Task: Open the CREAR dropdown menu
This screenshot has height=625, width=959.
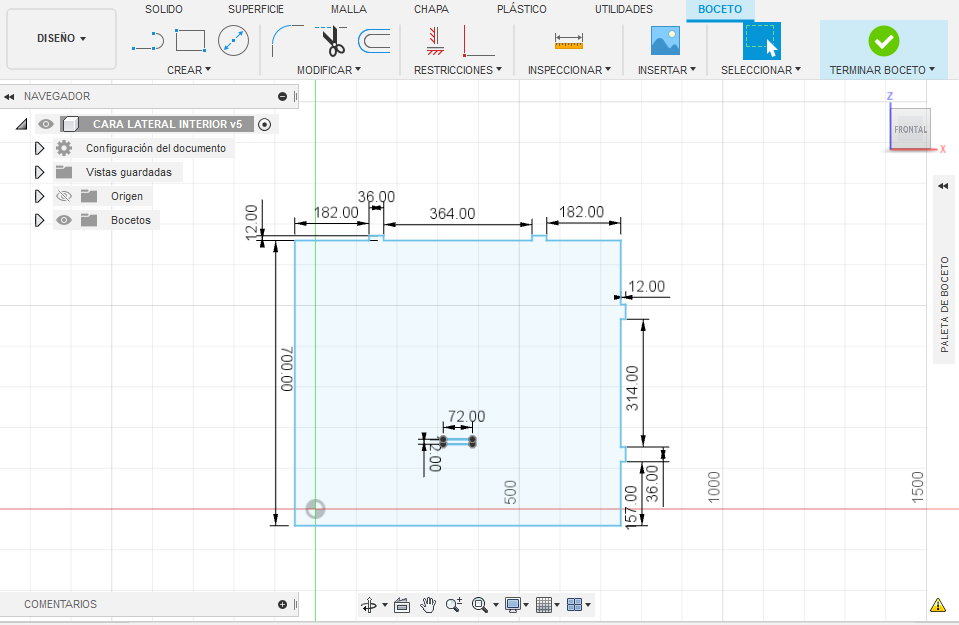Action: [x=189, y=70]
